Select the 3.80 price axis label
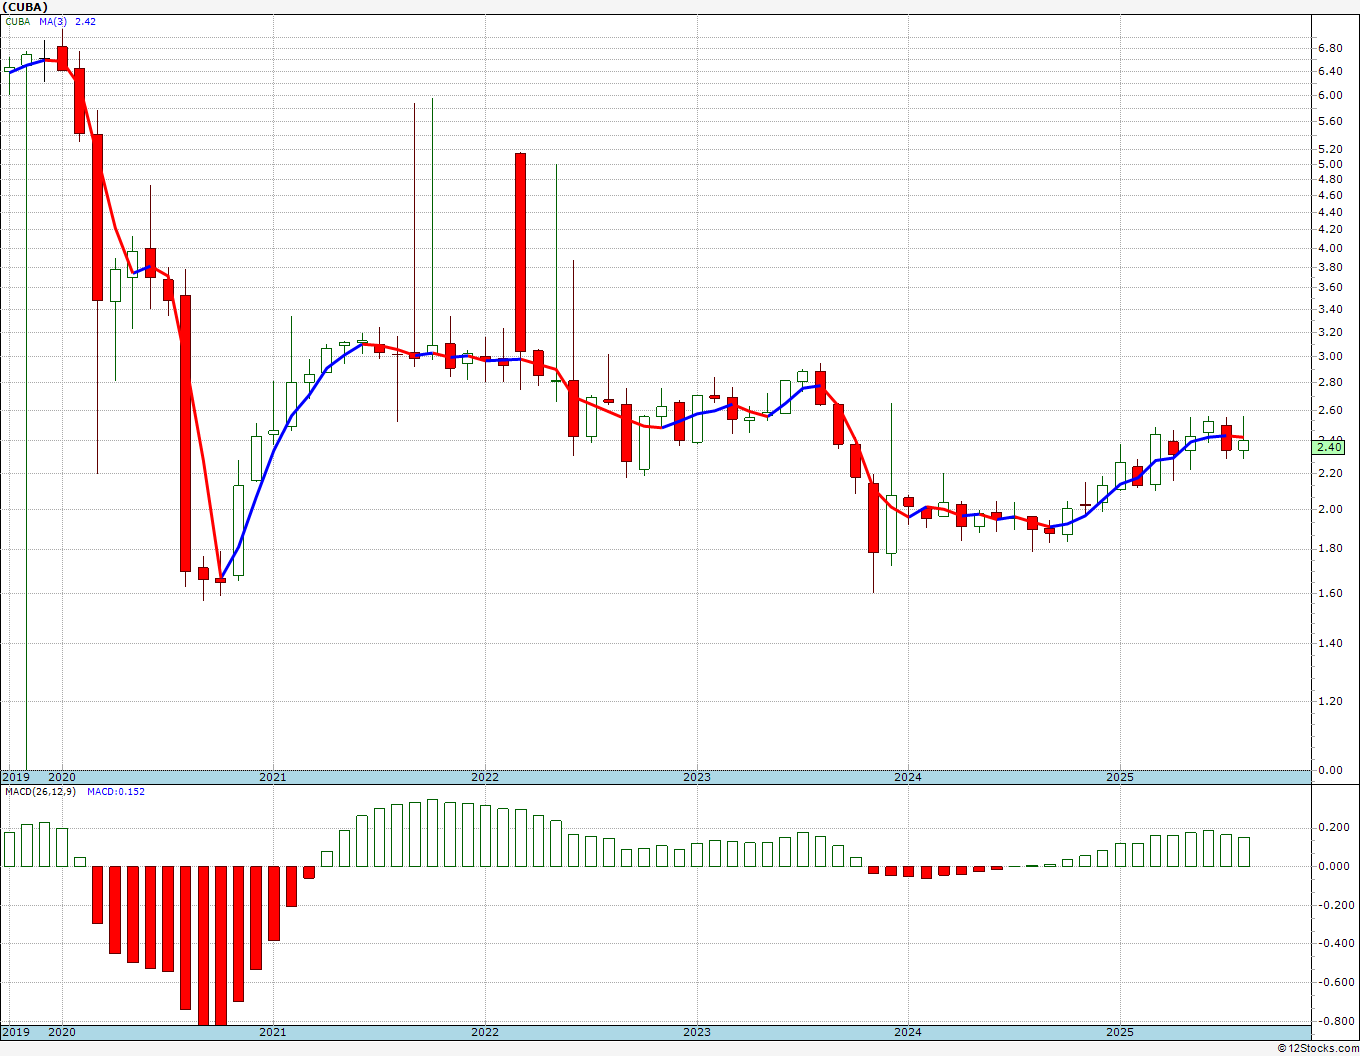This screenshot has height=1056, width=1360. click(x=1329, y=267)
